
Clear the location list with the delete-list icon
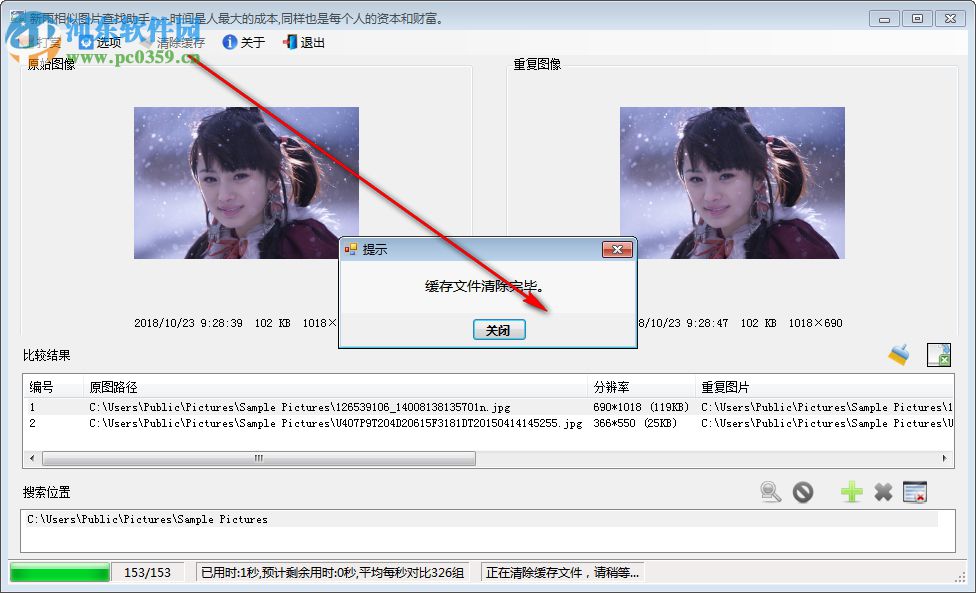click(x=915, y=492)
